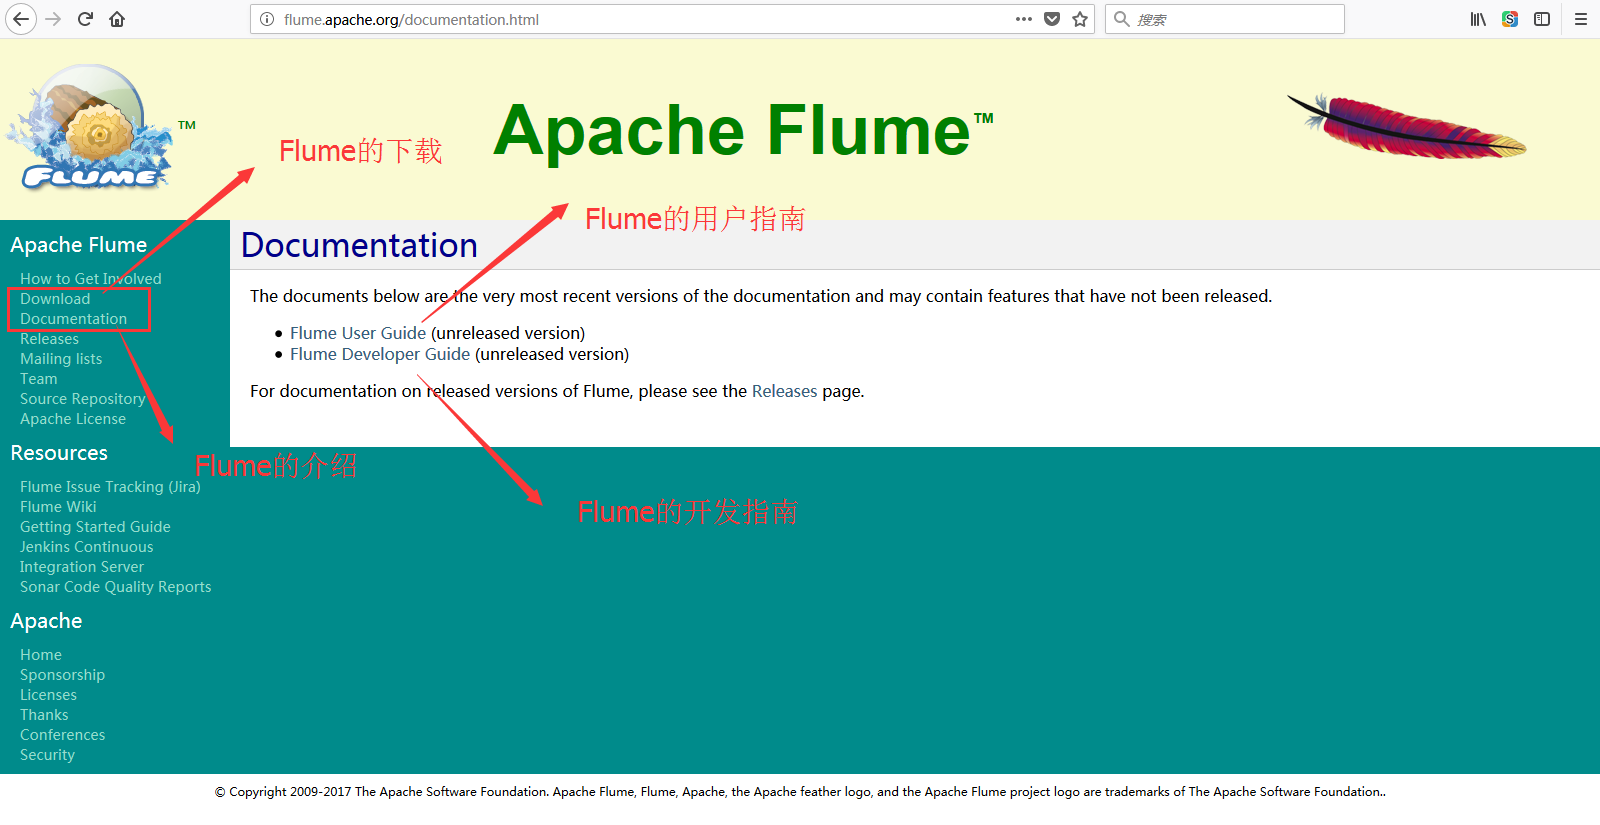Screen dimensions: 1600x825
Task: Click the copyright footer text
Action: click(x=800, y=792)
